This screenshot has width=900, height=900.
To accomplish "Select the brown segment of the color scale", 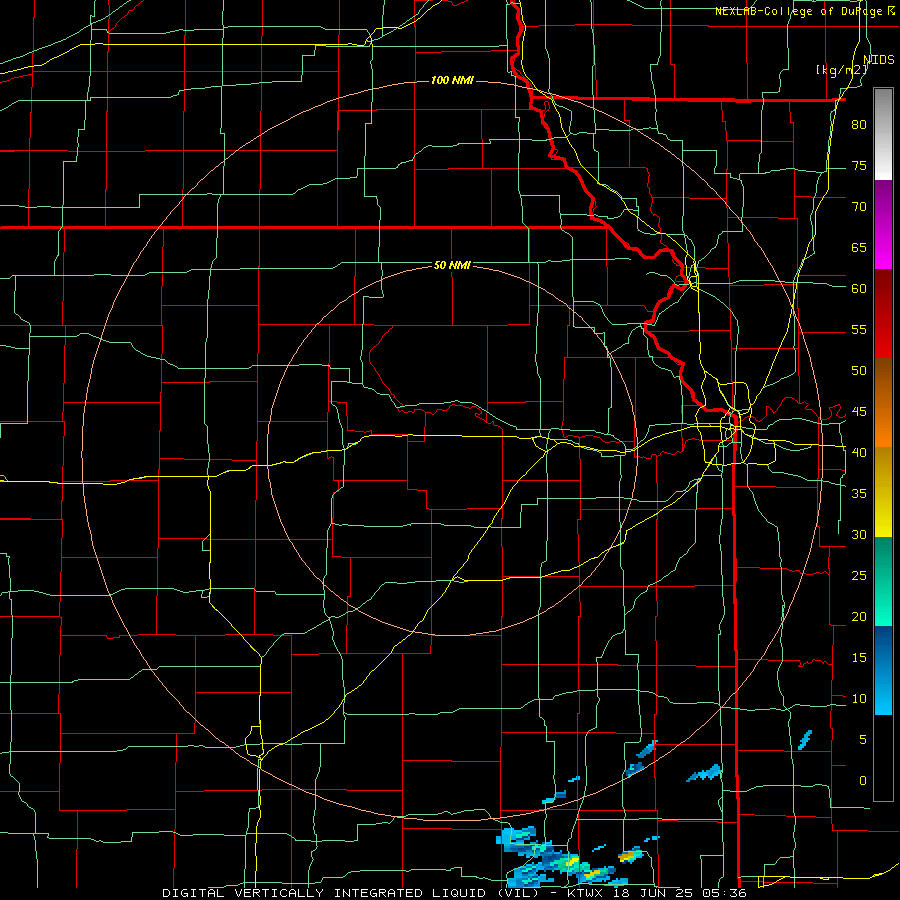I will pos(883,380).
